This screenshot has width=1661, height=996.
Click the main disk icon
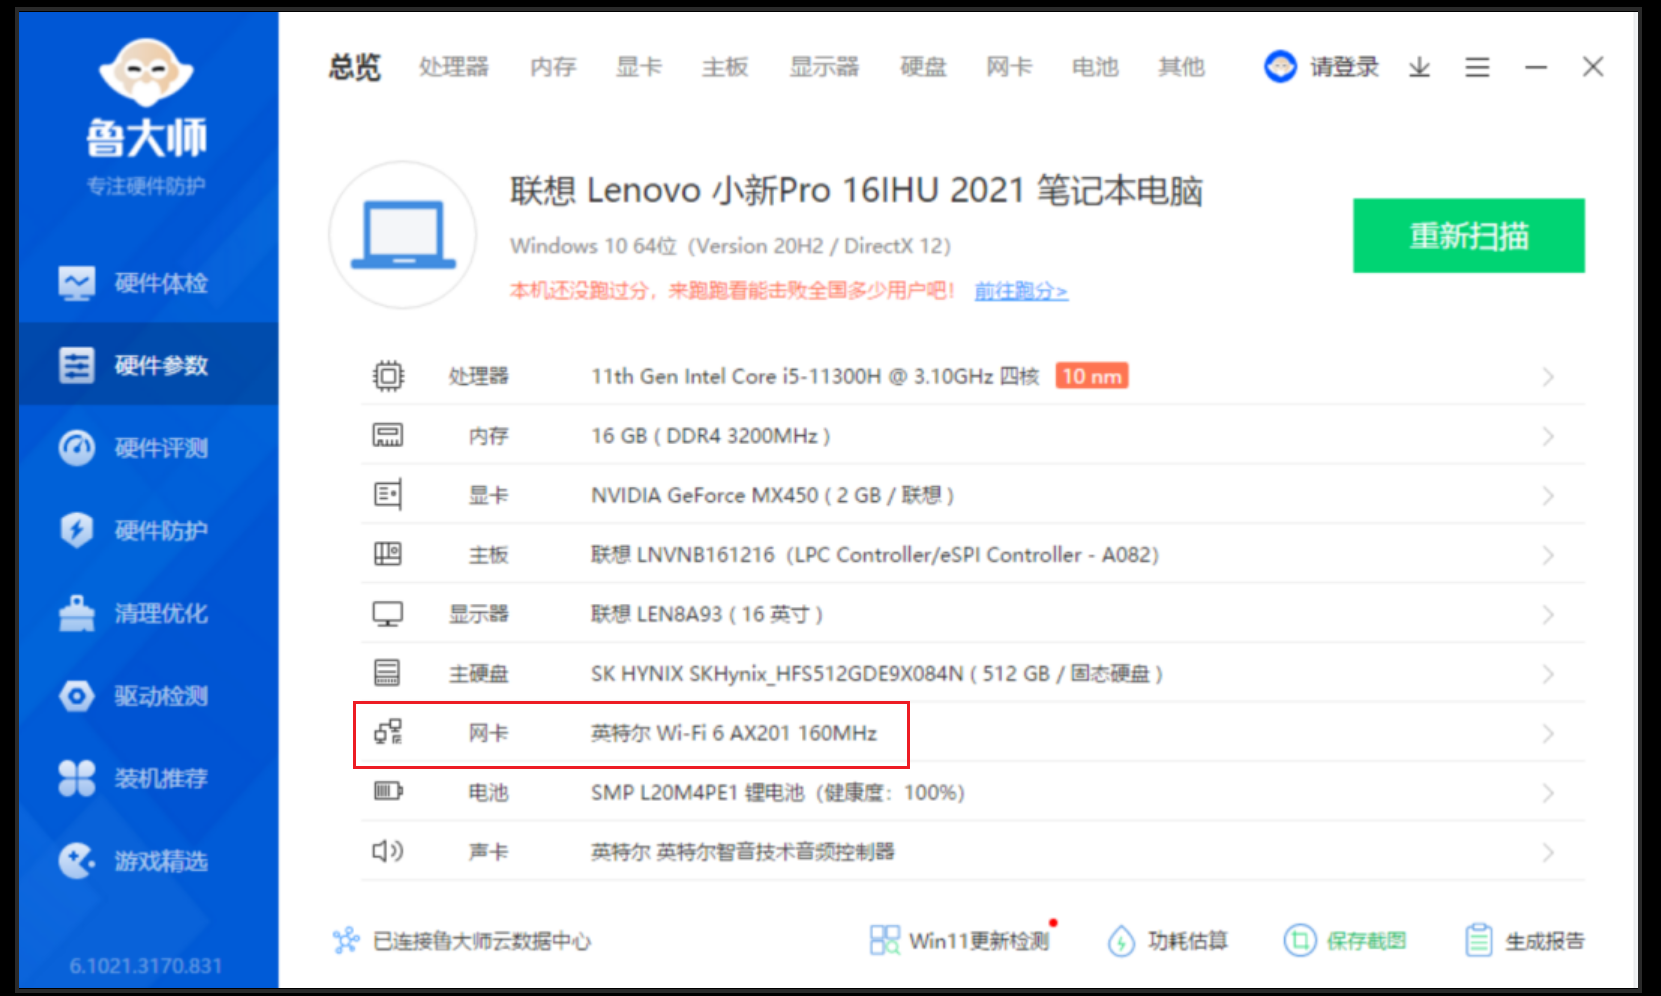pos(388,672)
